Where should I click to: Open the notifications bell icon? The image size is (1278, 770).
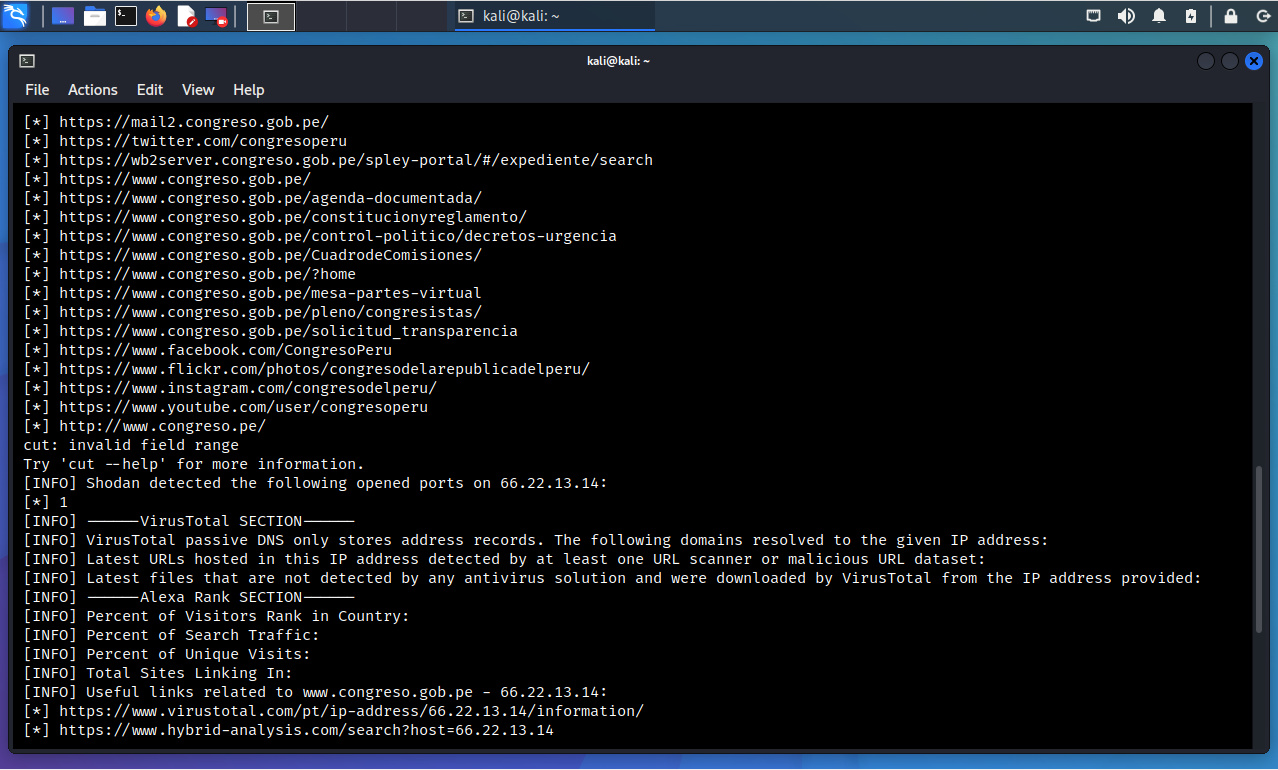(x=1159, y=16)
